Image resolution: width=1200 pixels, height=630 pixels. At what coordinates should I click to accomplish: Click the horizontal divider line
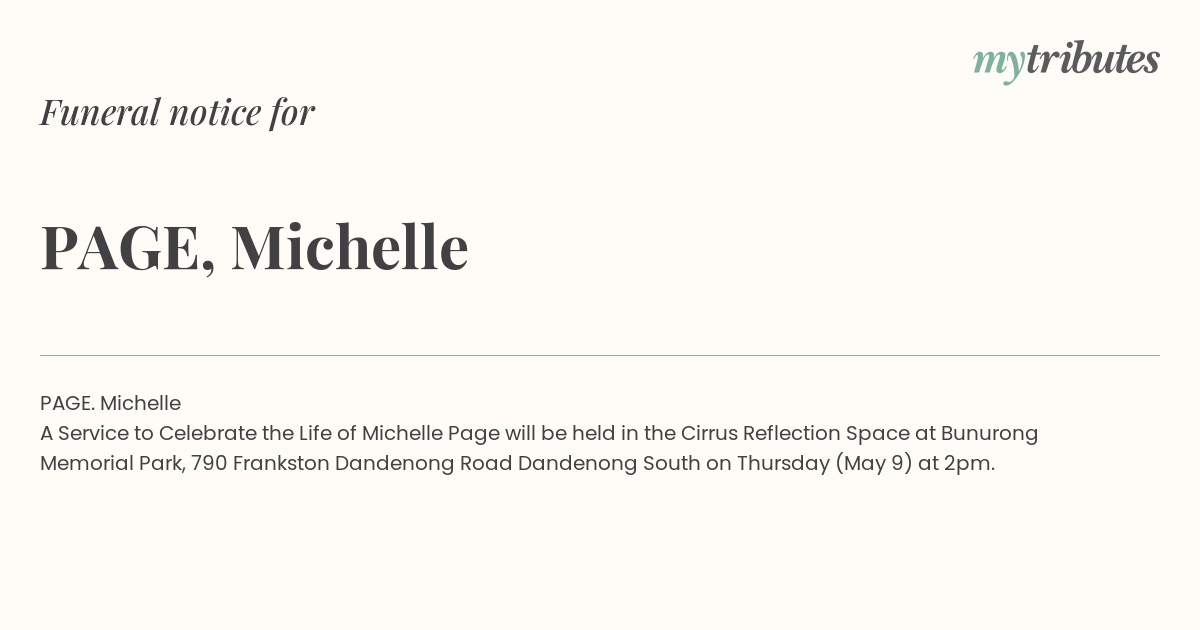[600, 355]
